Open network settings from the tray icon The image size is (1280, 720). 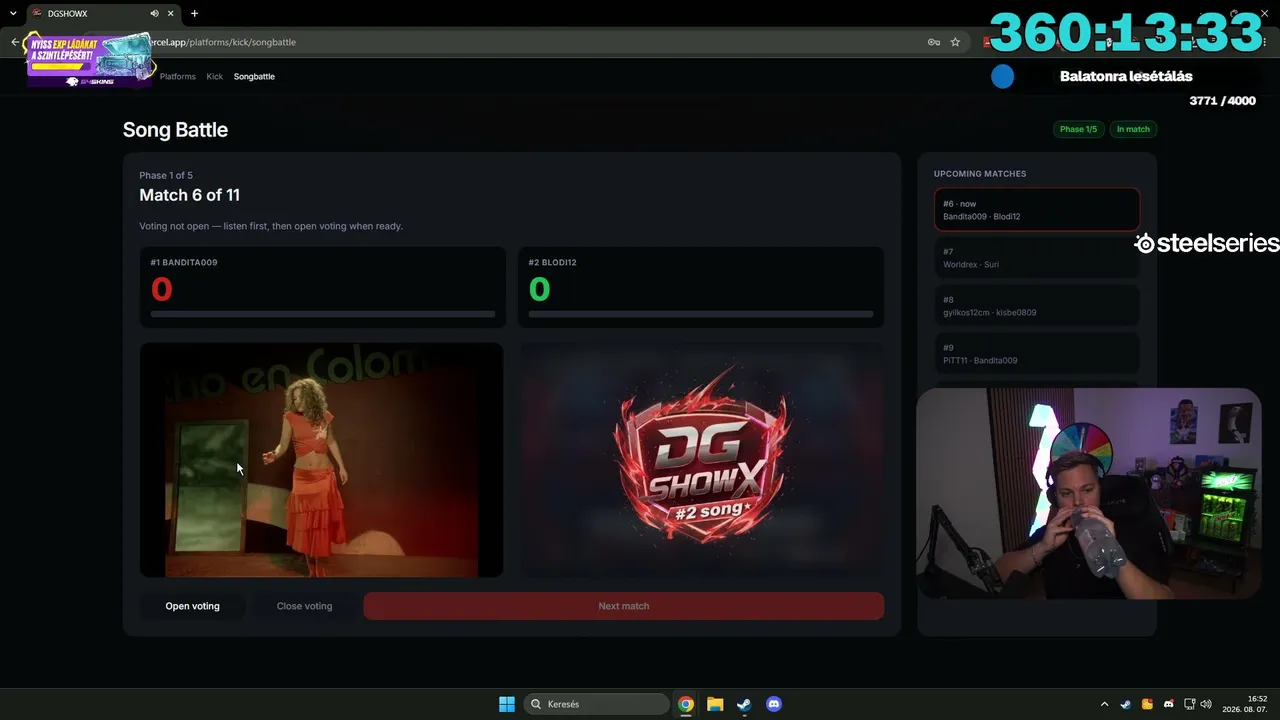tap(1190, 704)
